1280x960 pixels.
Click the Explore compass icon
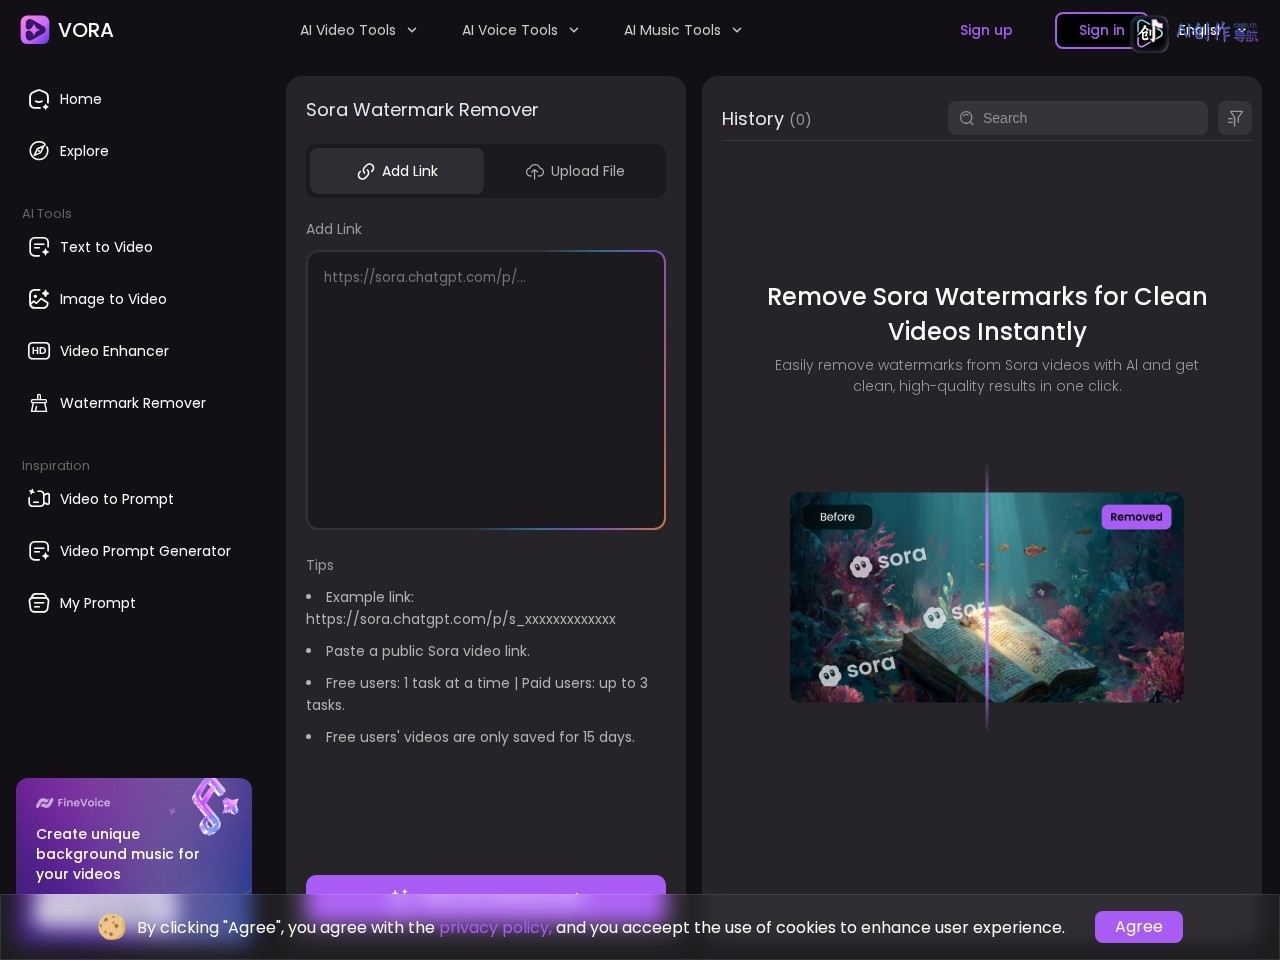tap(39, 151)
